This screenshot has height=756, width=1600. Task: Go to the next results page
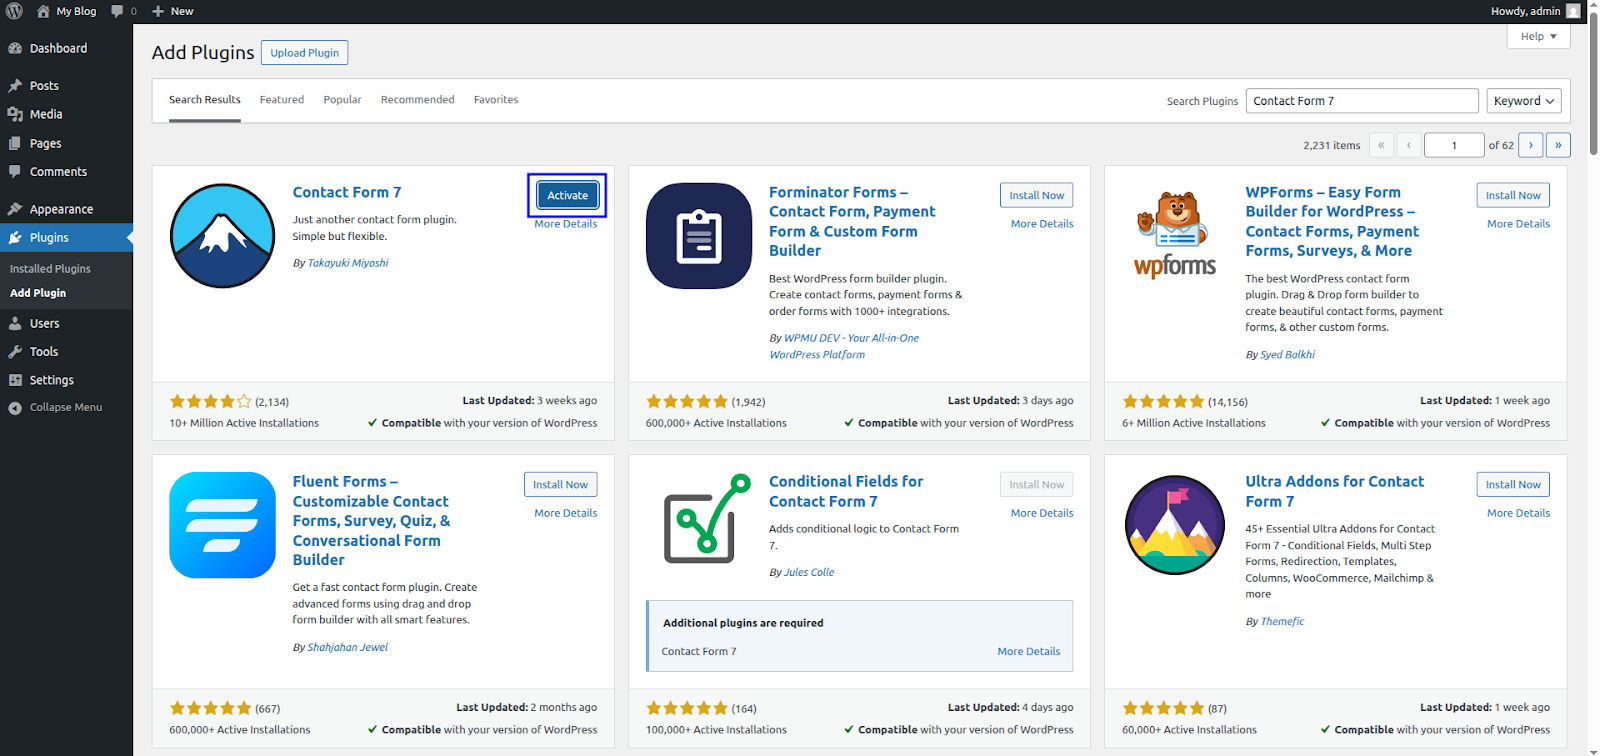pos(1530,145)
